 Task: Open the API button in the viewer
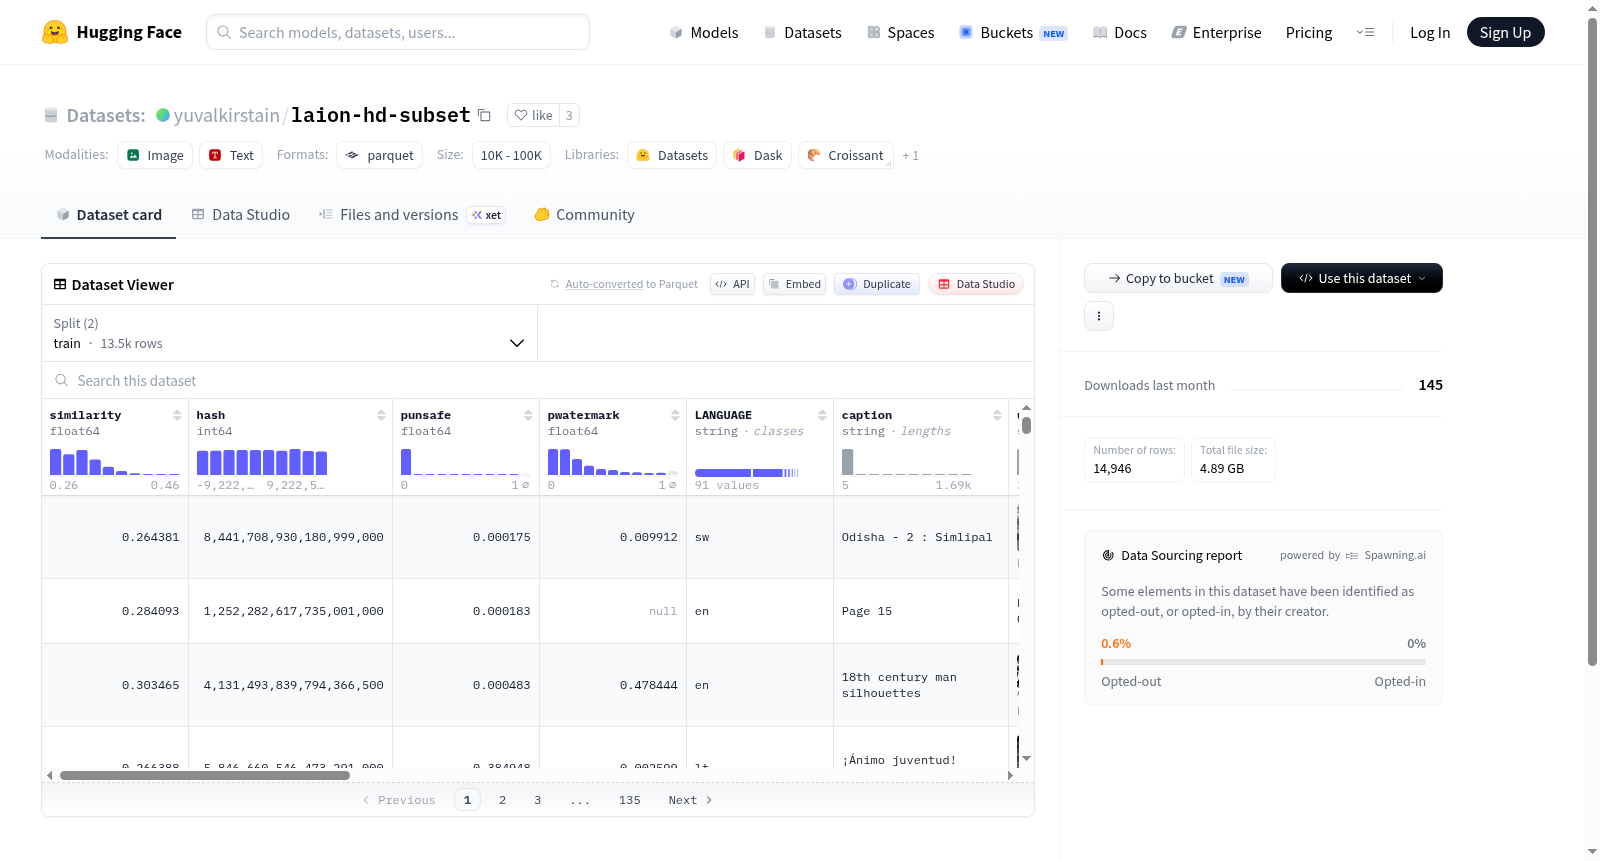732,284
